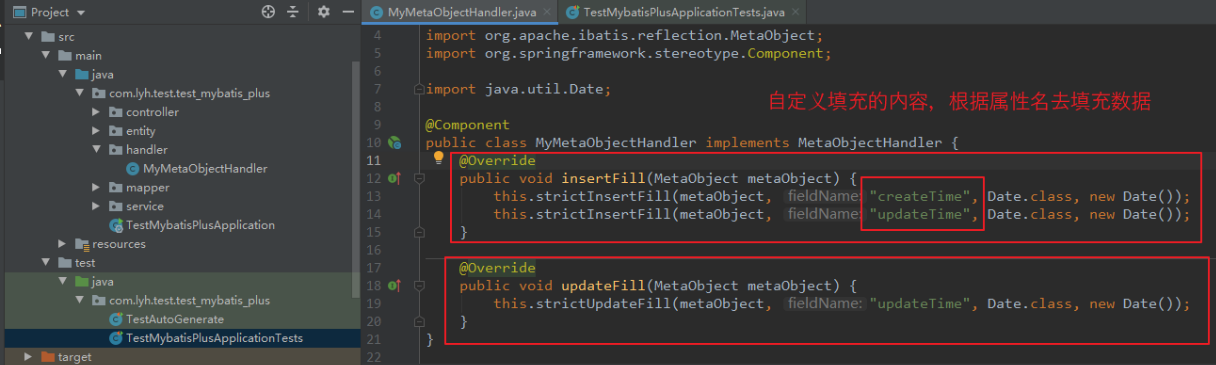The width and height of the screenshot is (1216, 365).
Task: Open Project panel settings gear
Action: point(323,12)
